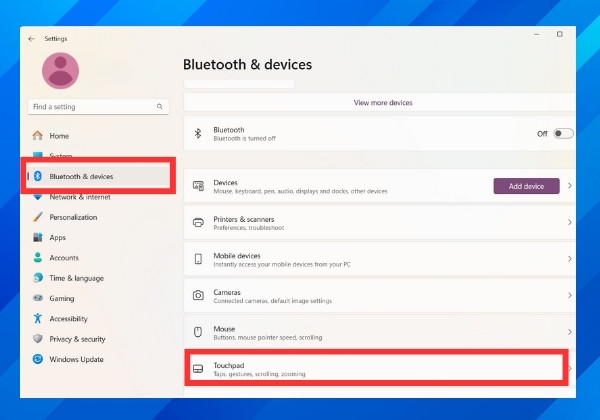Open Network & internet in sidebar
This screenshot has width=600, height=420.
tap(80, 197)
